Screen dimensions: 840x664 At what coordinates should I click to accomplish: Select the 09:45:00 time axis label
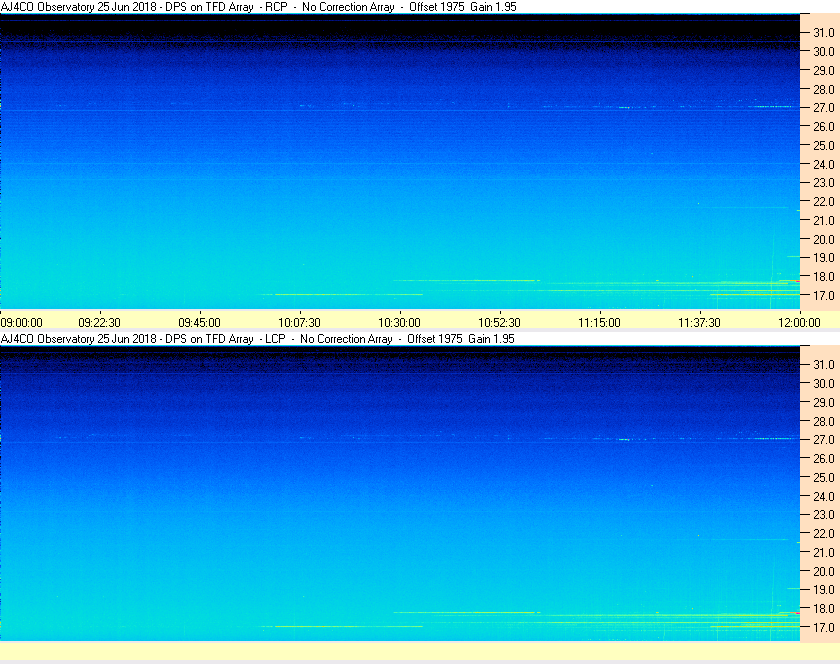(x=199, y=323)
